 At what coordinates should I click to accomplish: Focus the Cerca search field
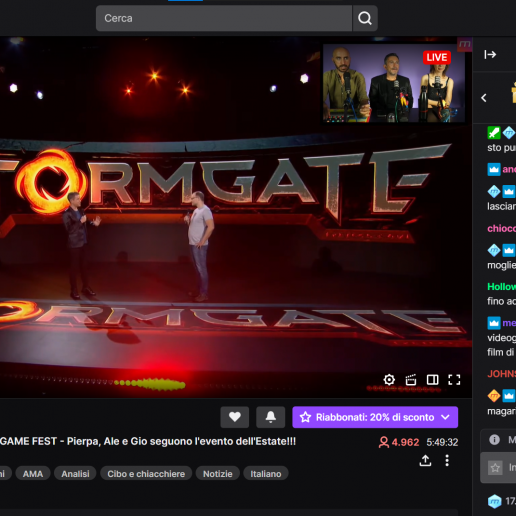tap(224, 18)
